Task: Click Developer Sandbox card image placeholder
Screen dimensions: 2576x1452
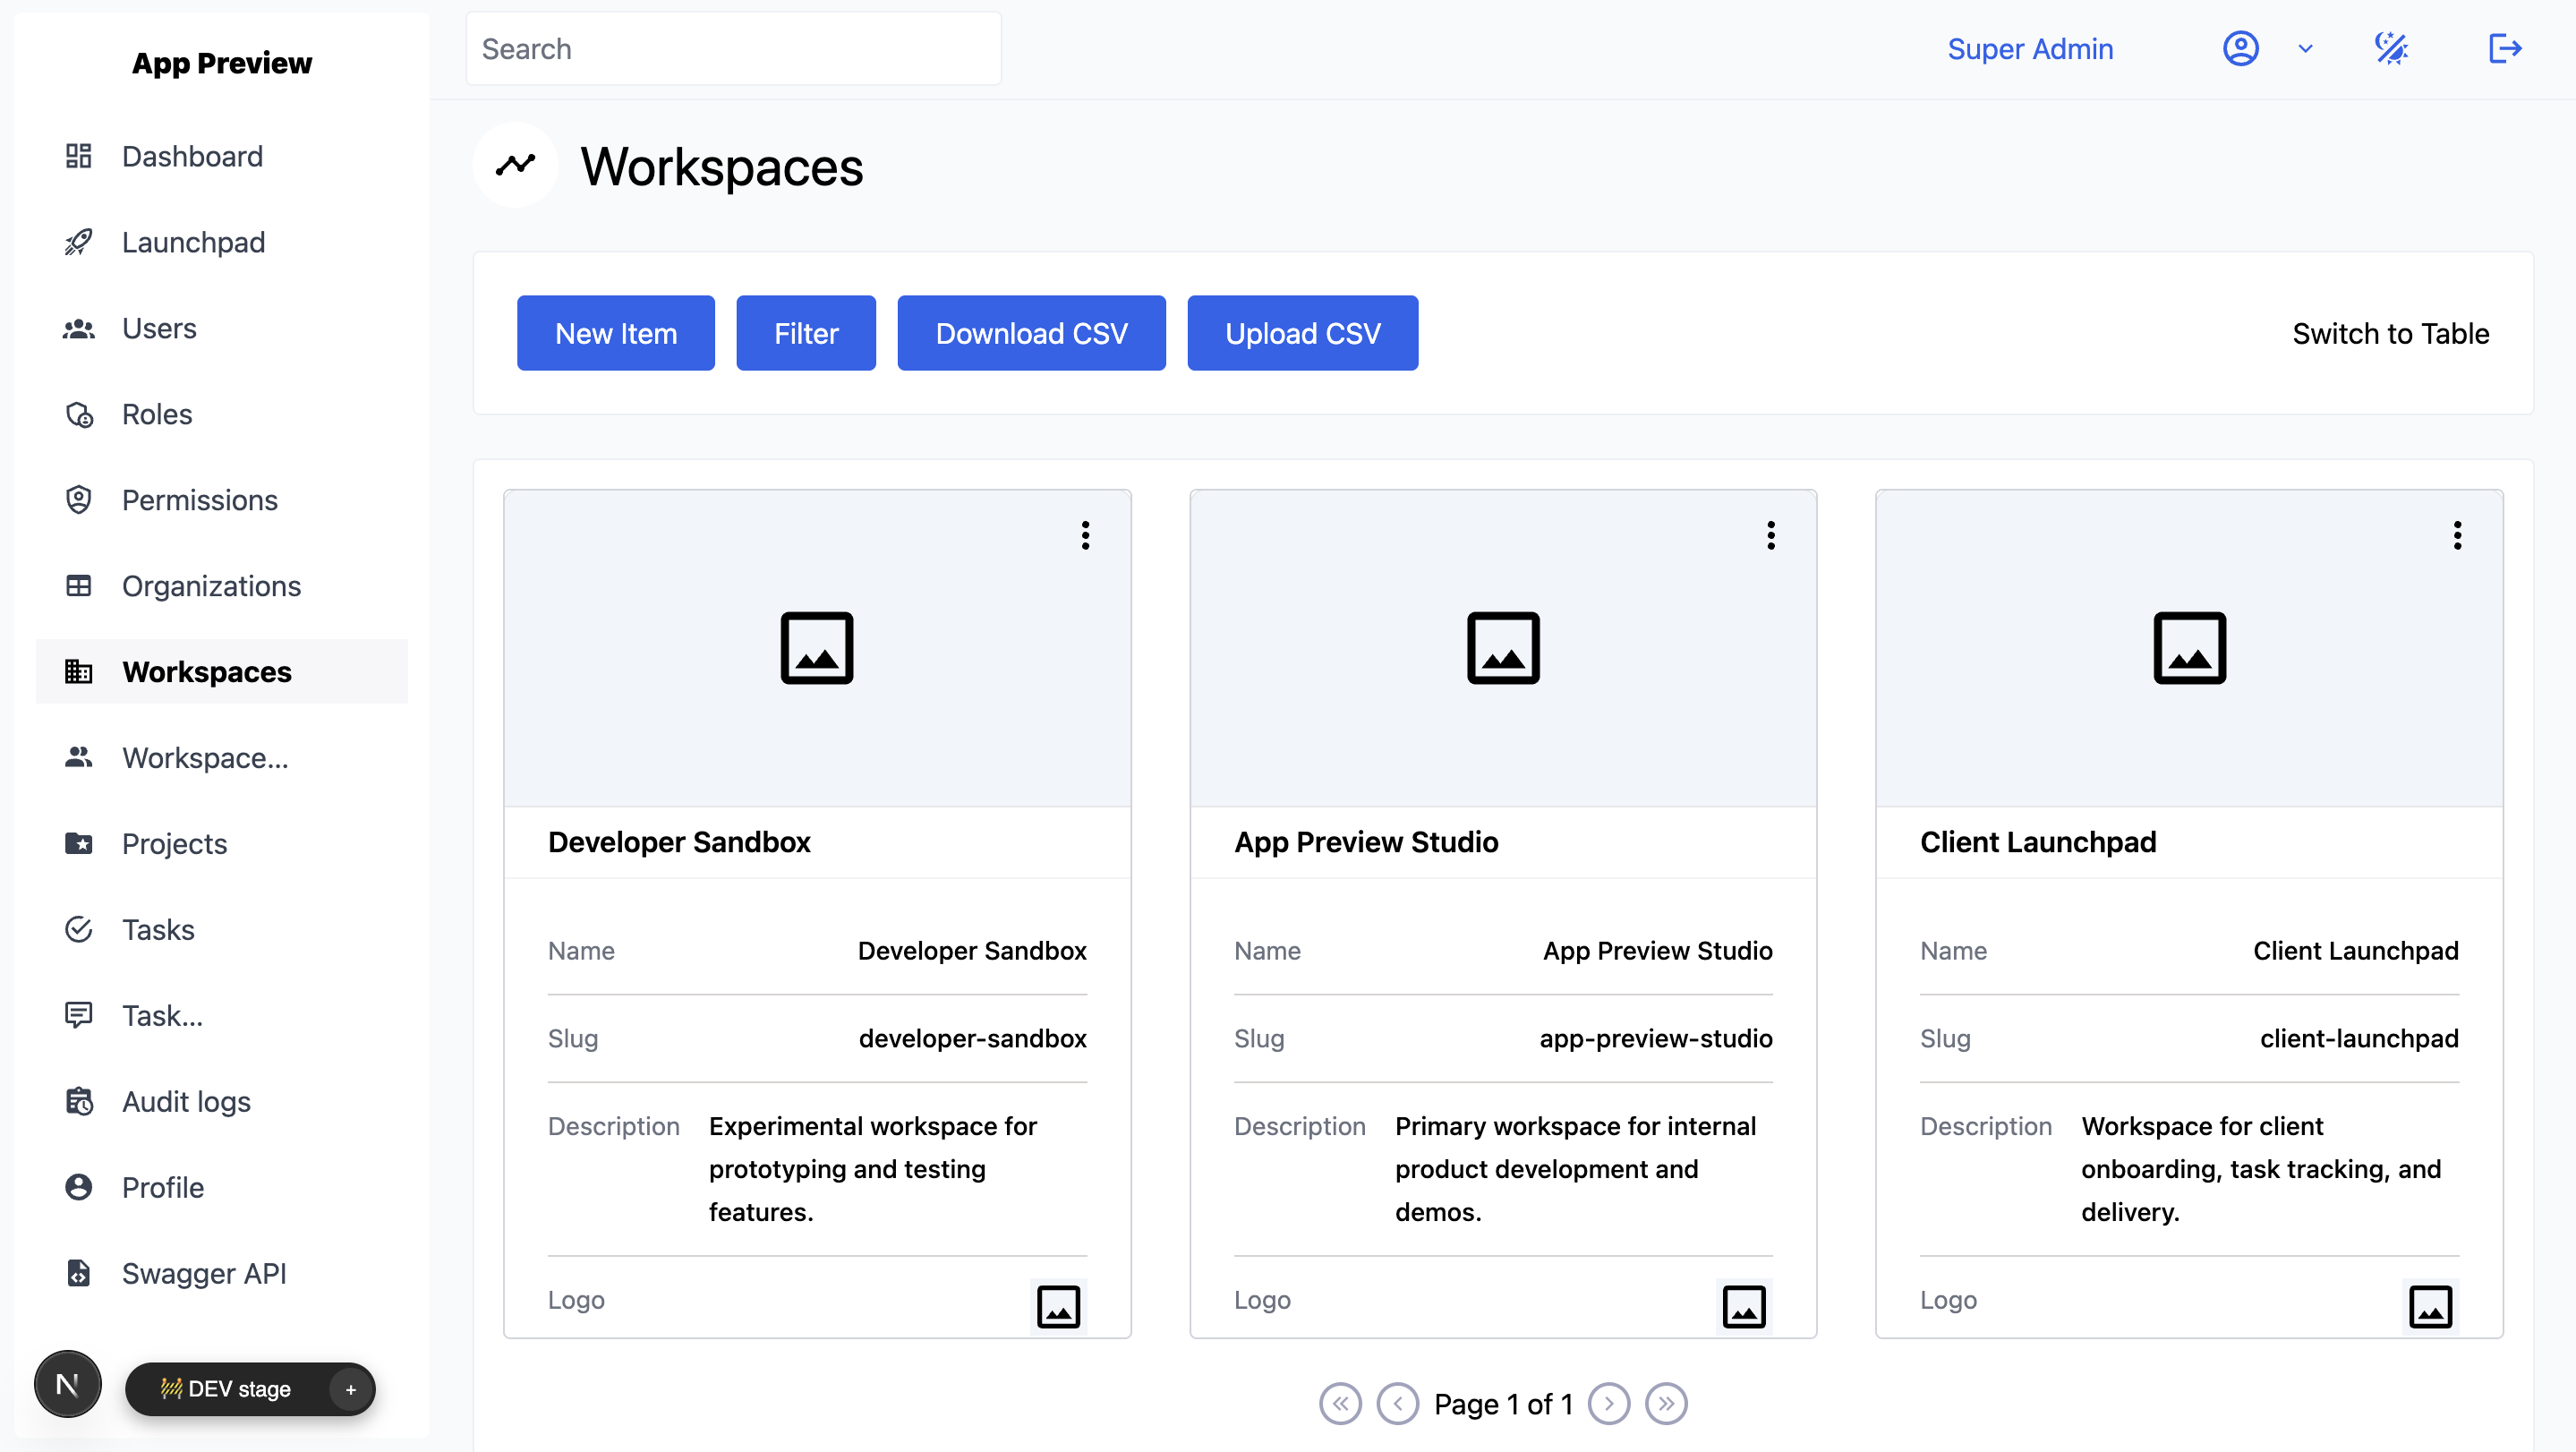Action: 817,648
